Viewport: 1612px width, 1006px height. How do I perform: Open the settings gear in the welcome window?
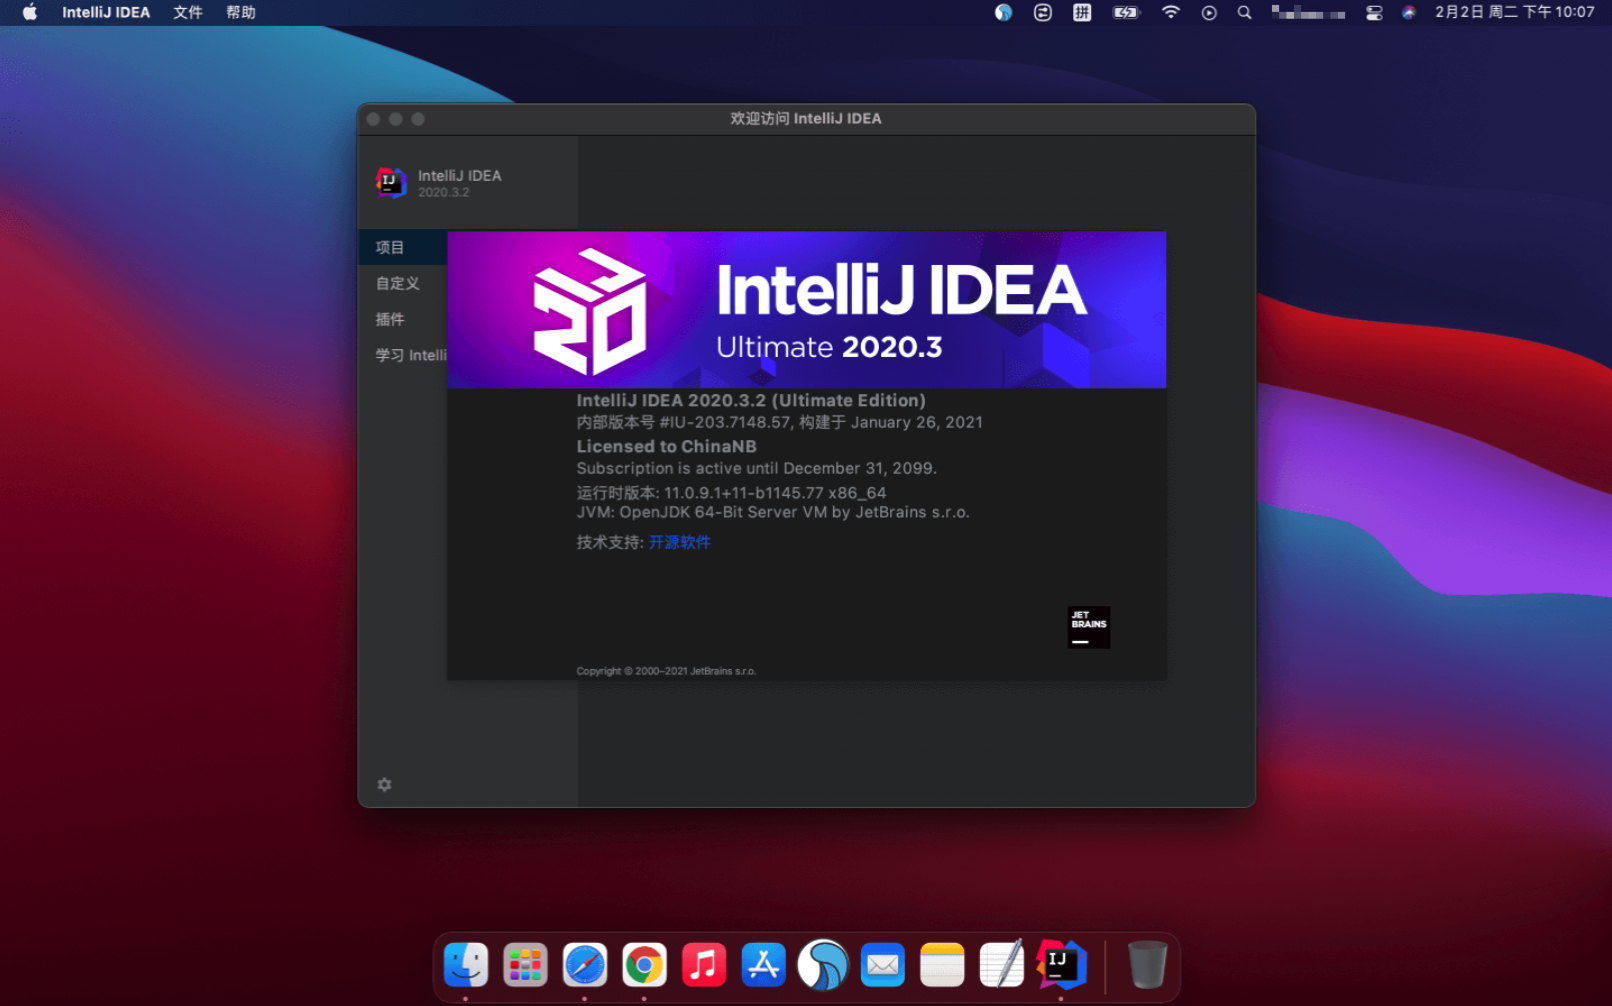[x=384, y=785]
